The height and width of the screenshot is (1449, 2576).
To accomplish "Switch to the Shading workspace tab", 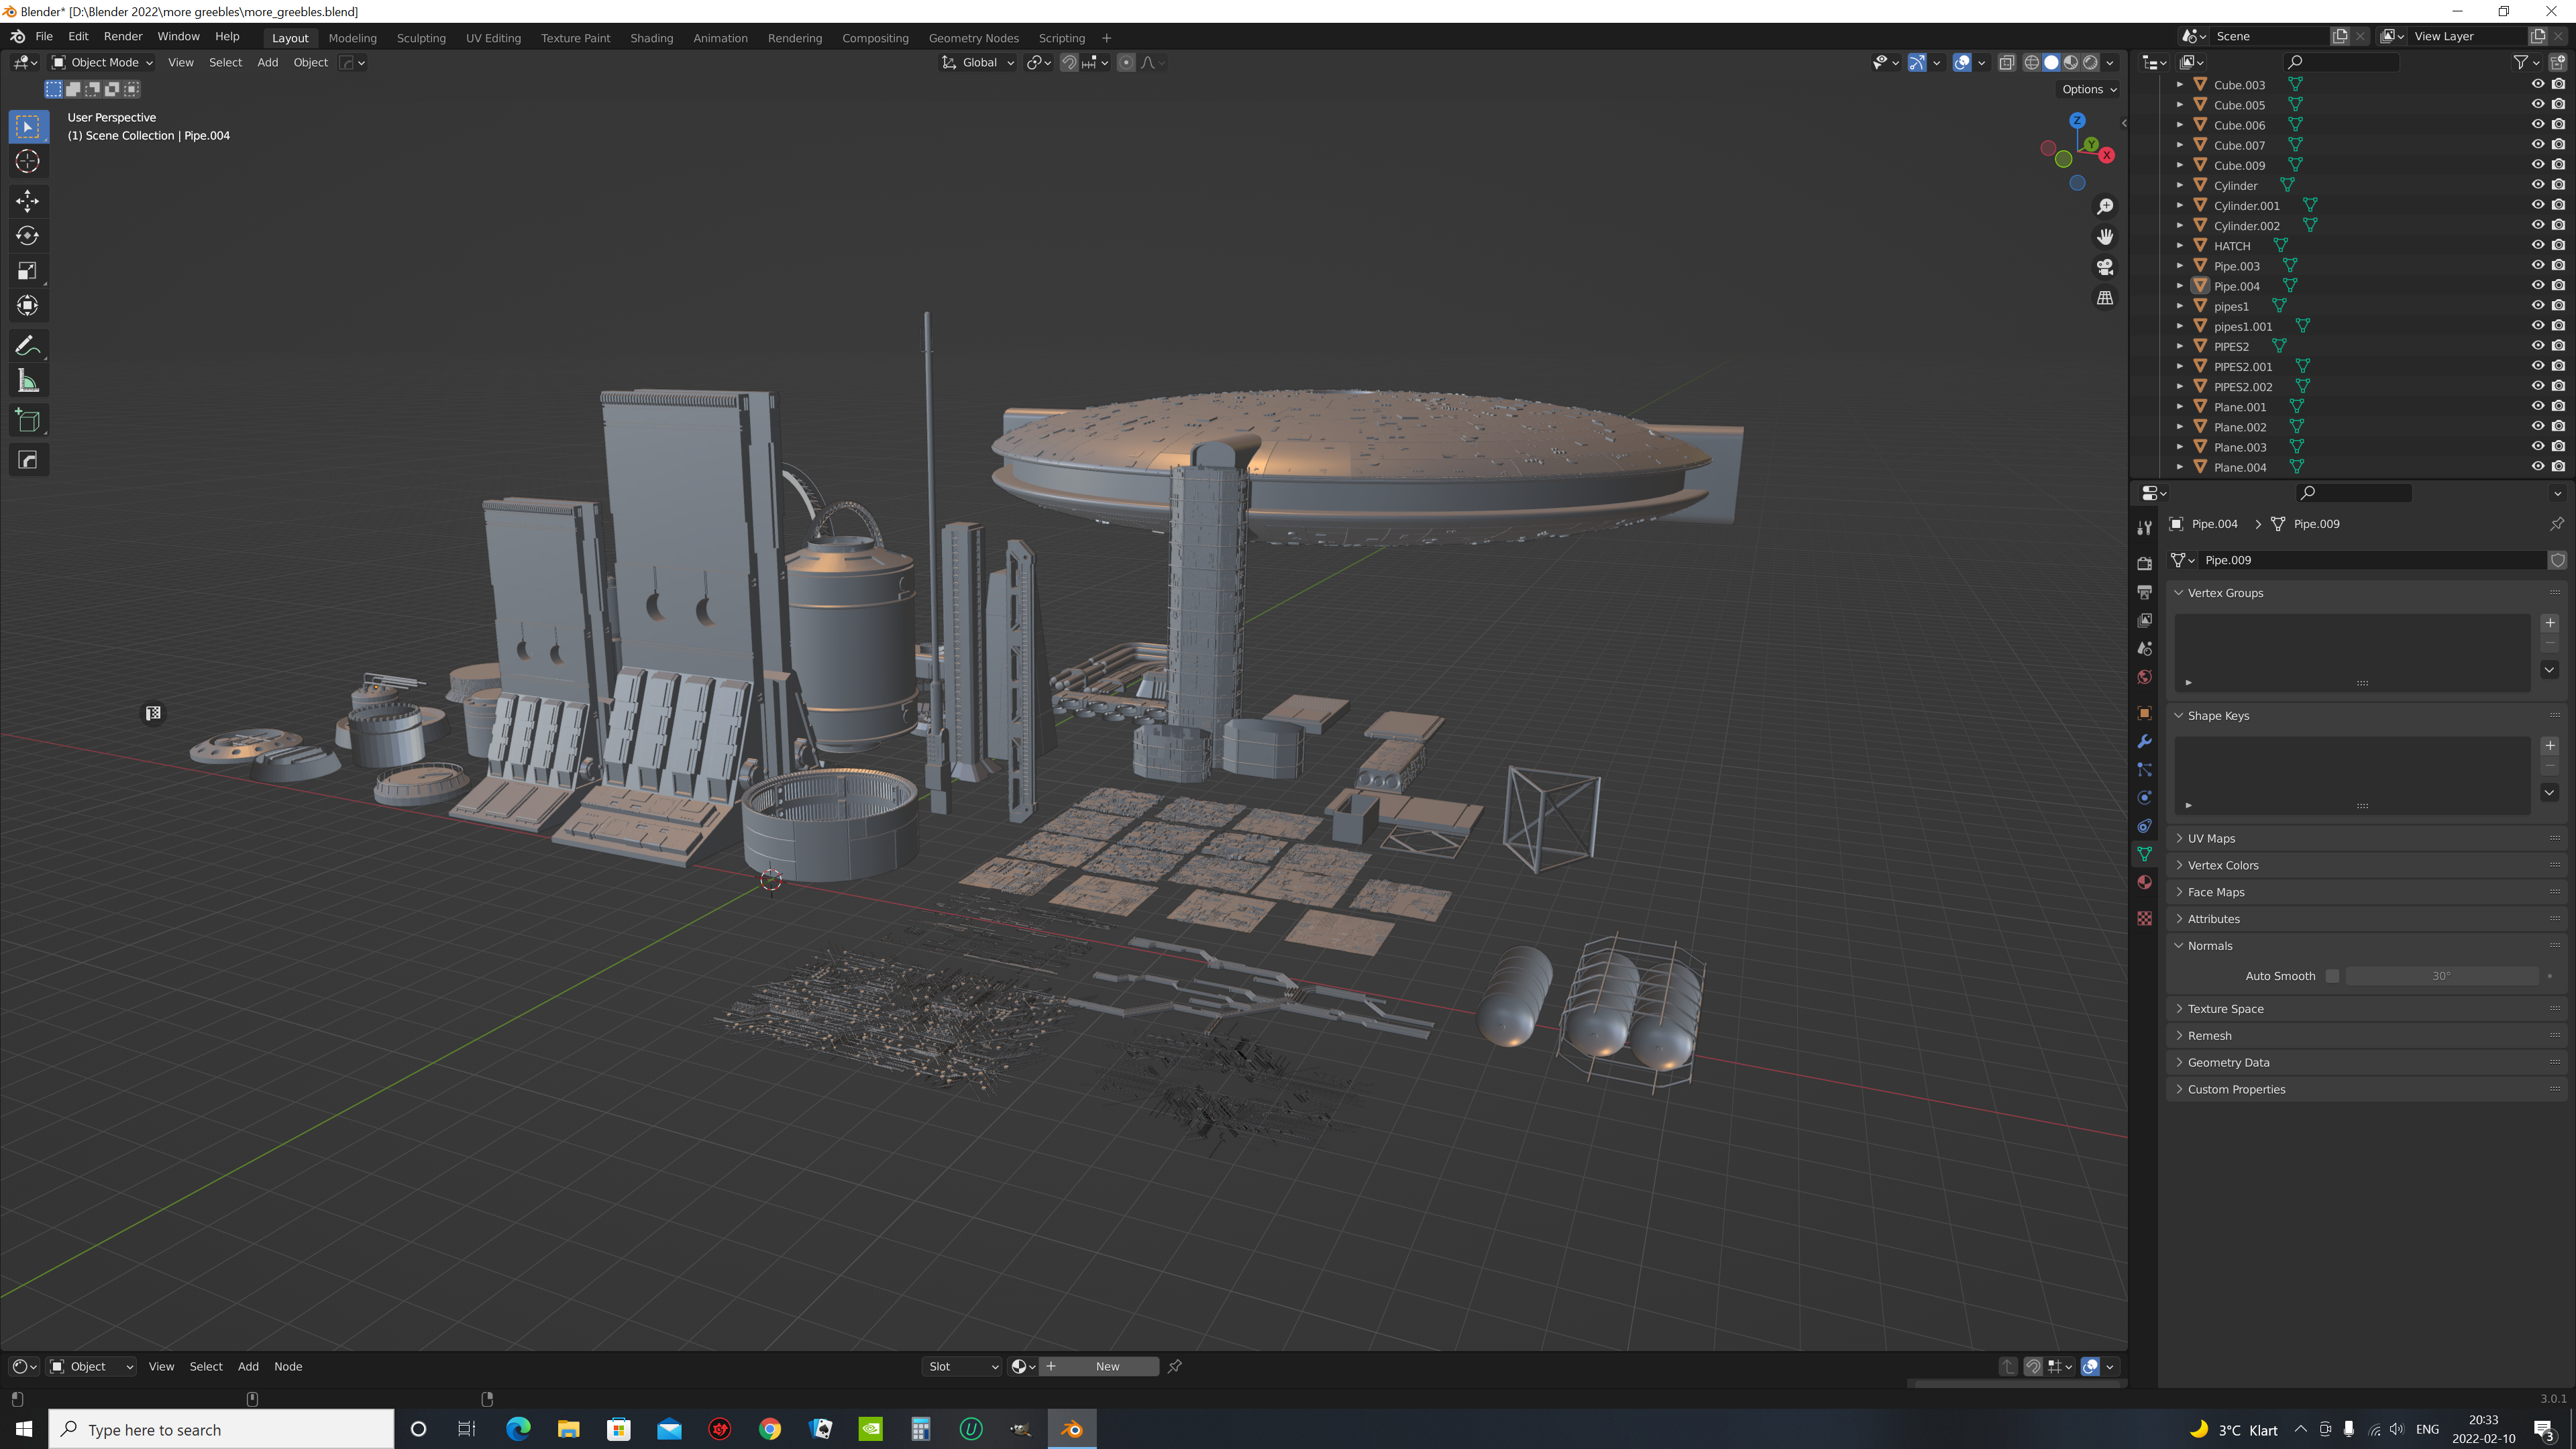I will [652, 37].
